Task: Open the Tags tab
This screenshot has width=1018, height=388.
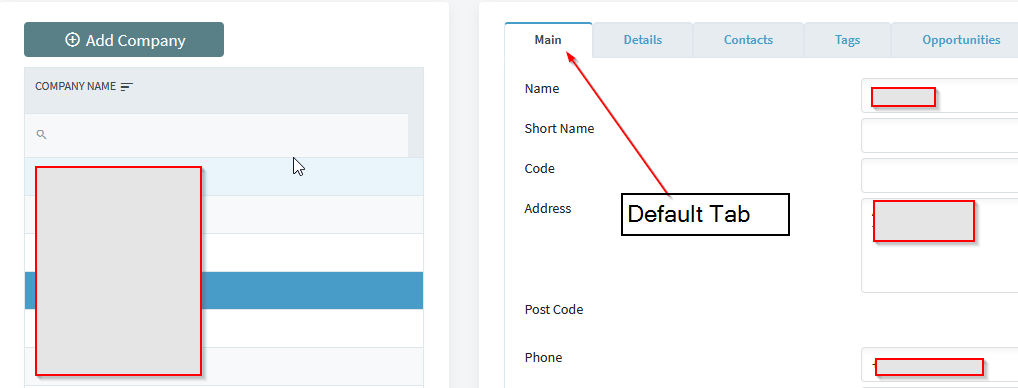Action: pyautogui.click(x=847, y=40)
